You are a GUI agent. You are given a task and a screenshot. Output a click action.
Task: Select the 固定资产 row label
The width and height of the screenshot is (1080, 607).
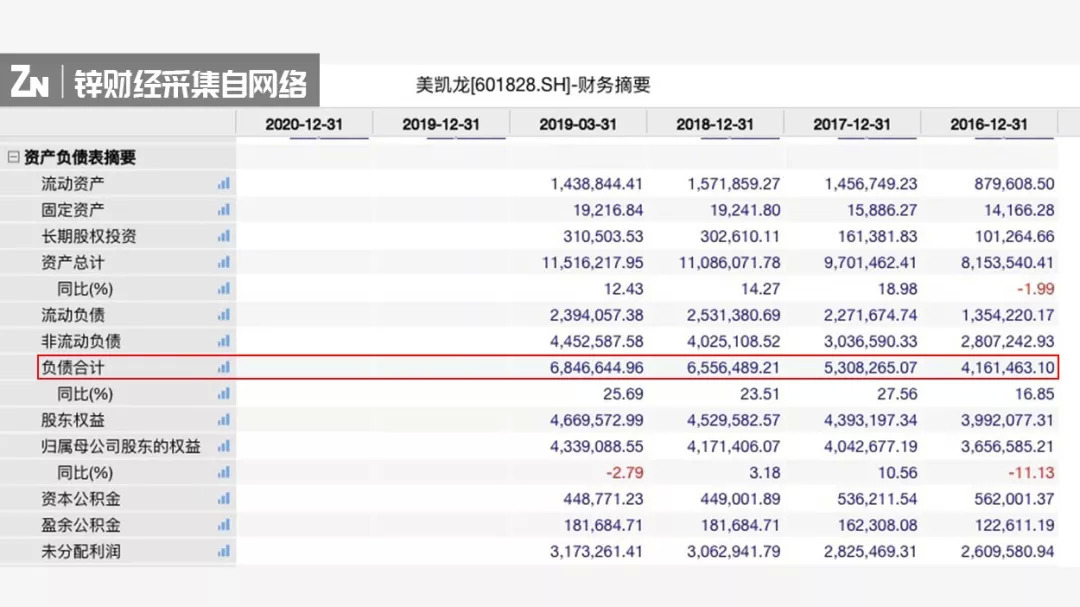[x=72, y=209]
